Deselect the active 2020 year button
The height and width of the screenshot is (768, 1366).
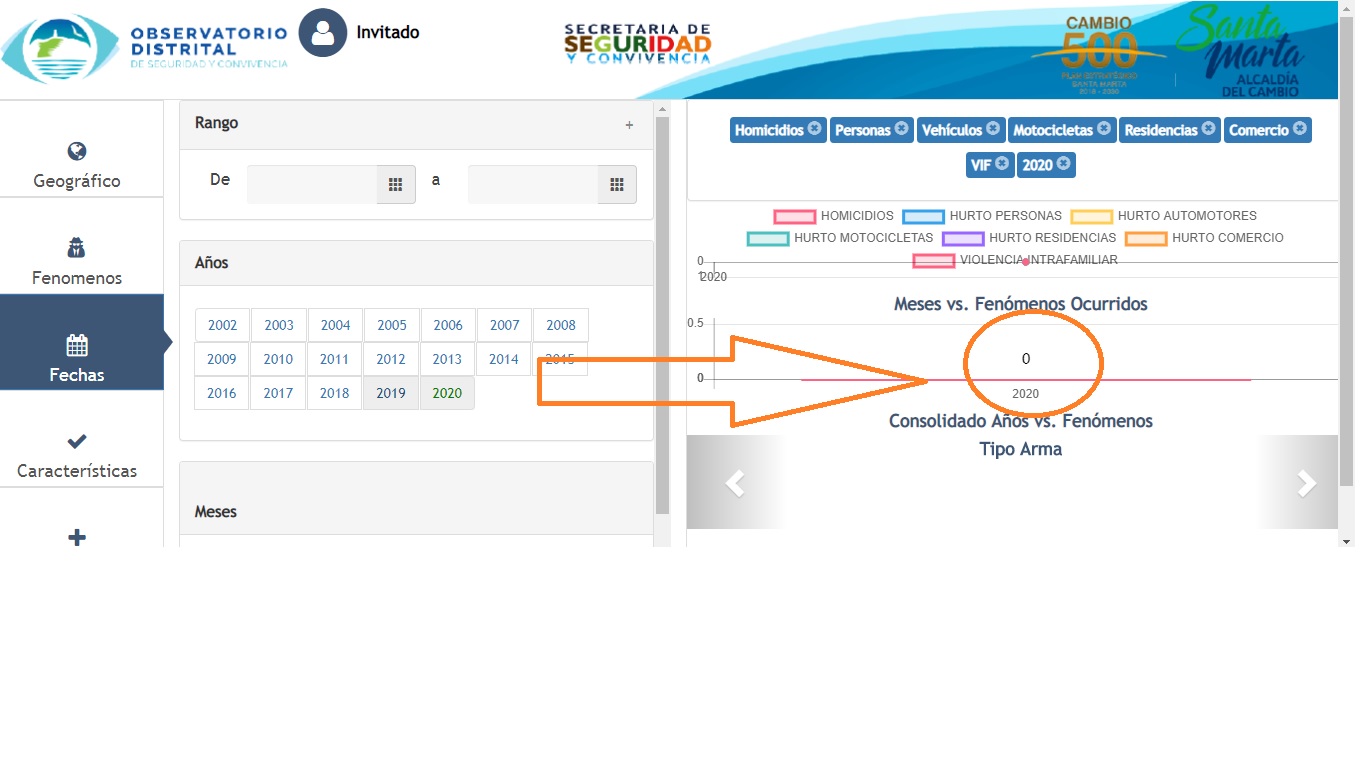447,393
